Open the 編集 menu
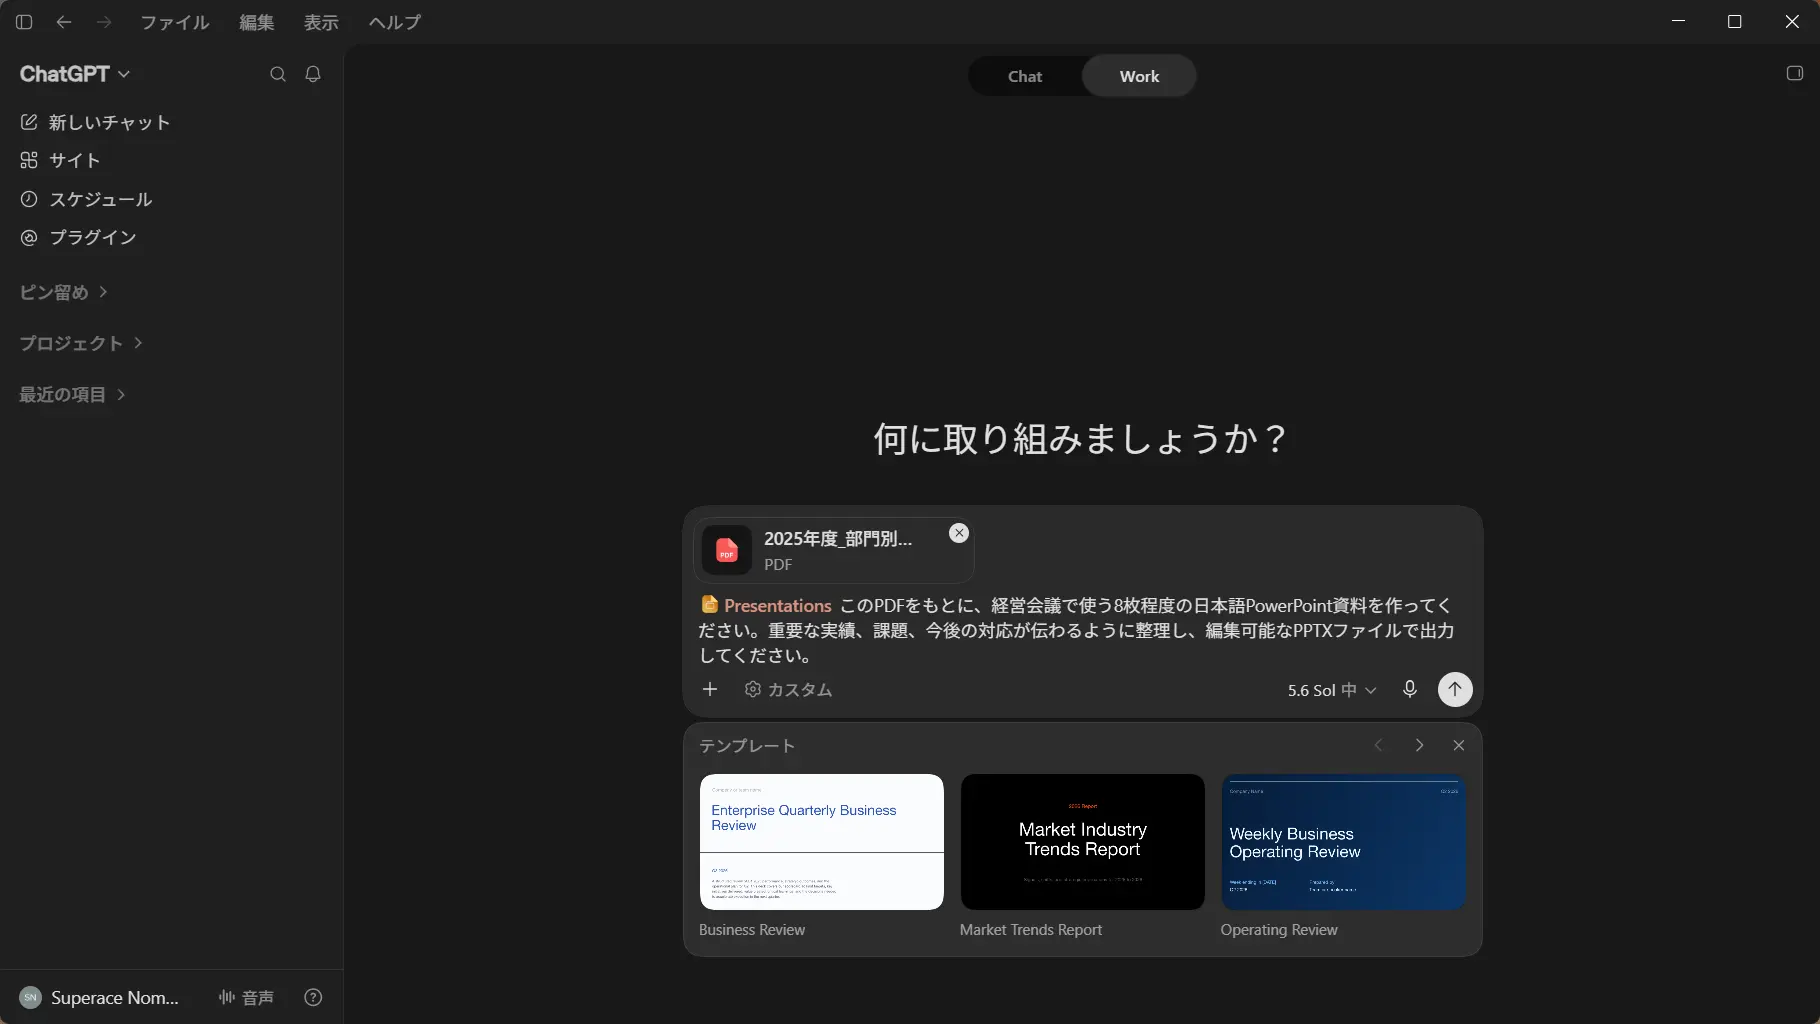 click(256, 22)
